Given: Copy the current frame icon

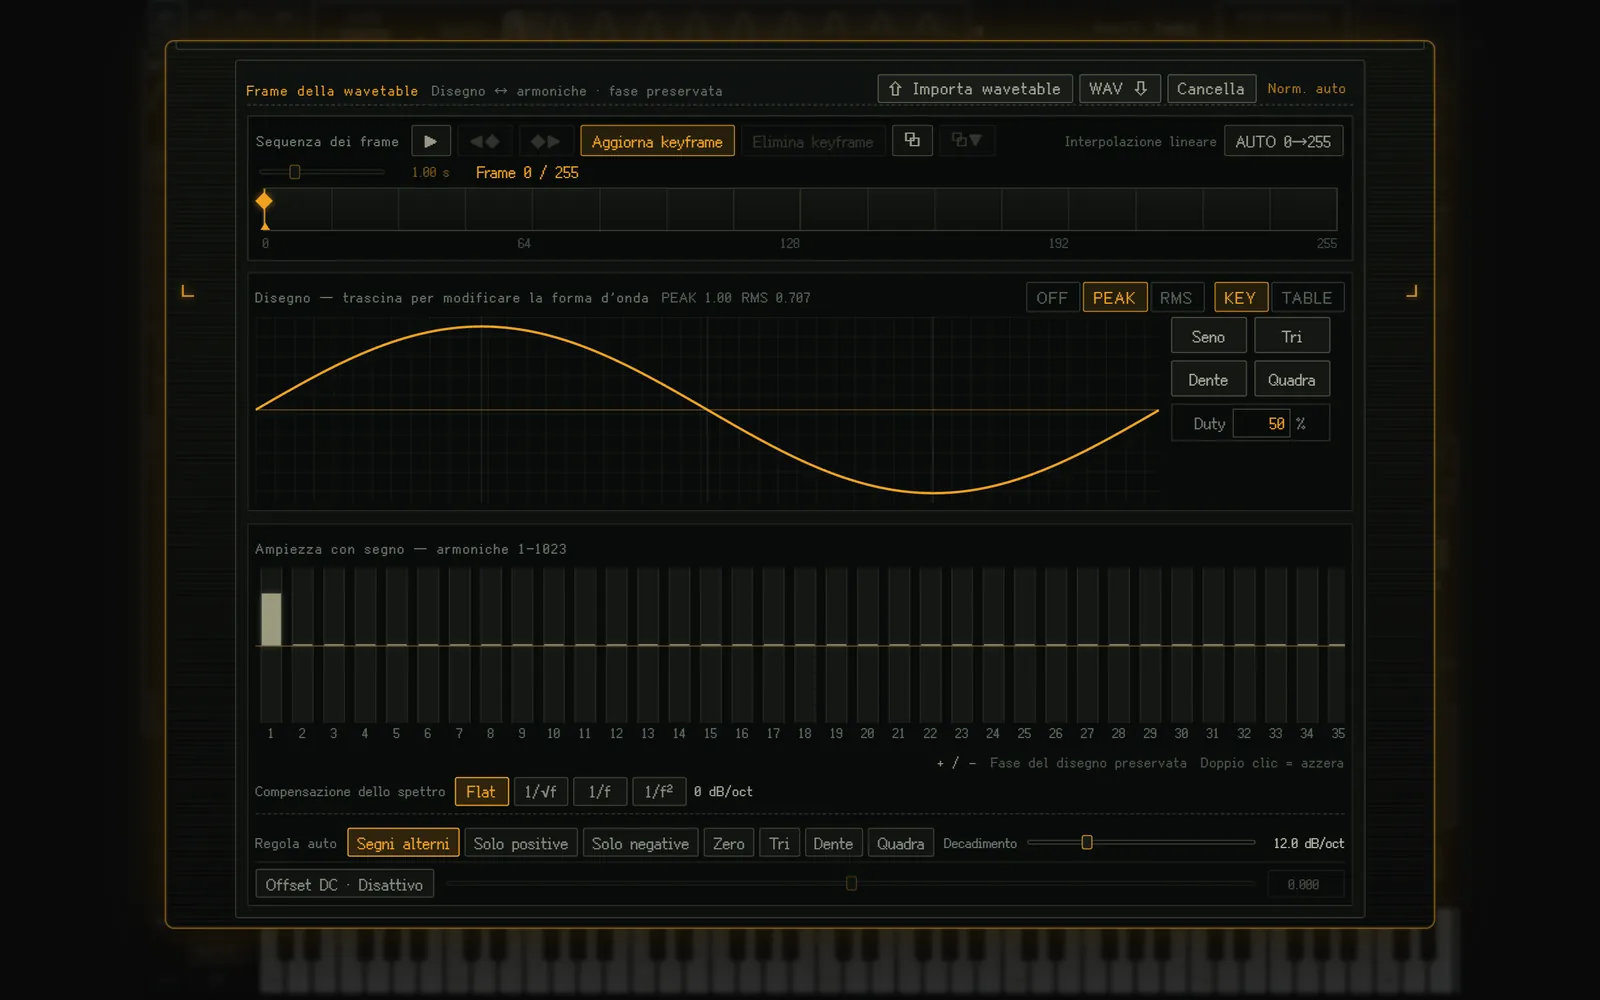Looking at the screenshot, I should pos(912,140).
